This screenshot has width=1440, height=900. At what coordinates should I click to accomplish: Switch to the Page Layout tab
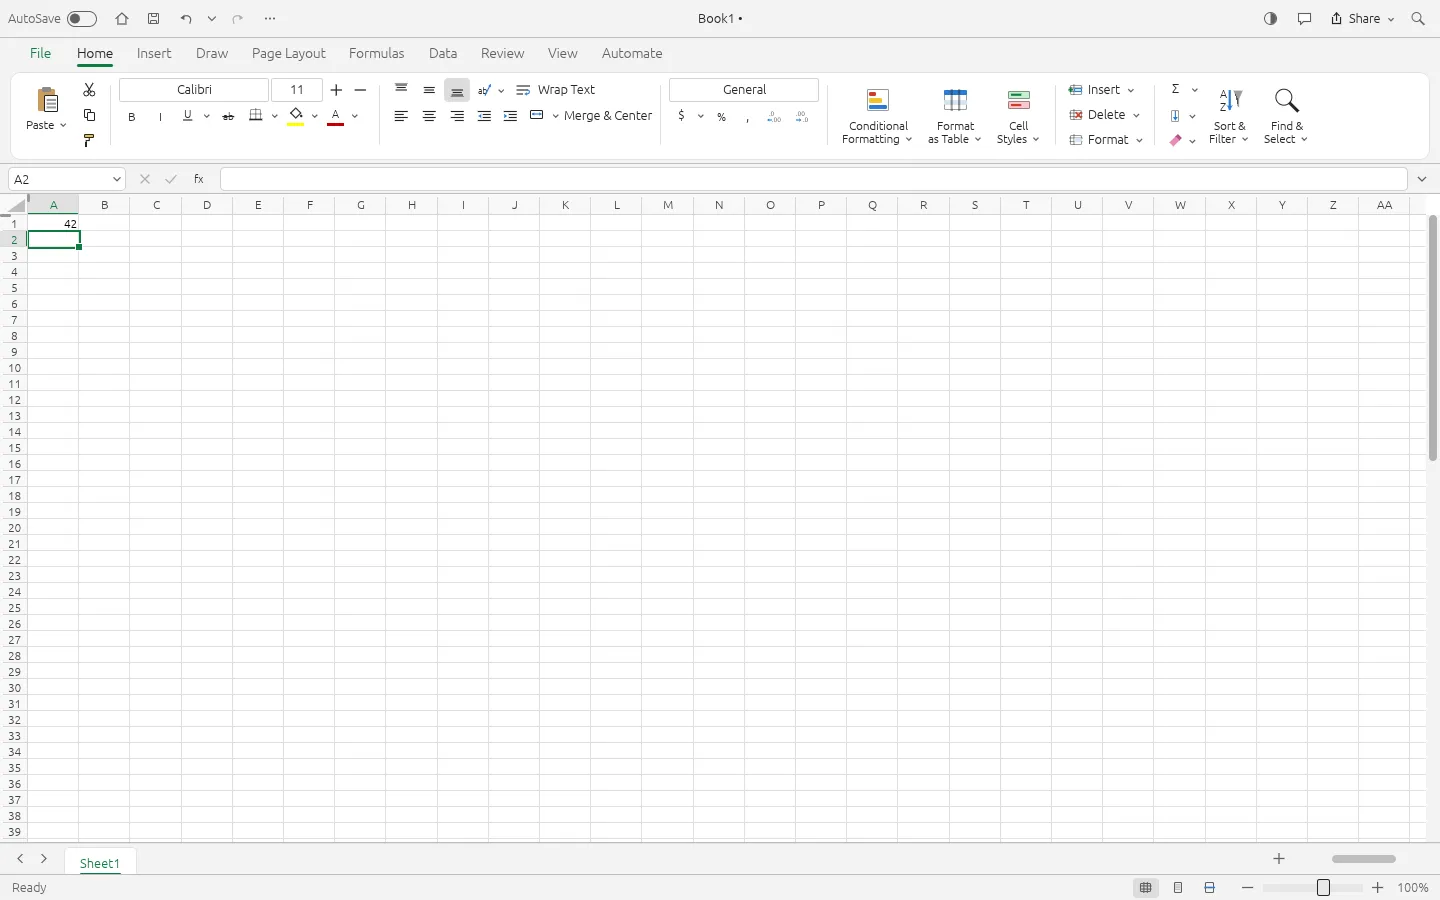coord(289,54)
